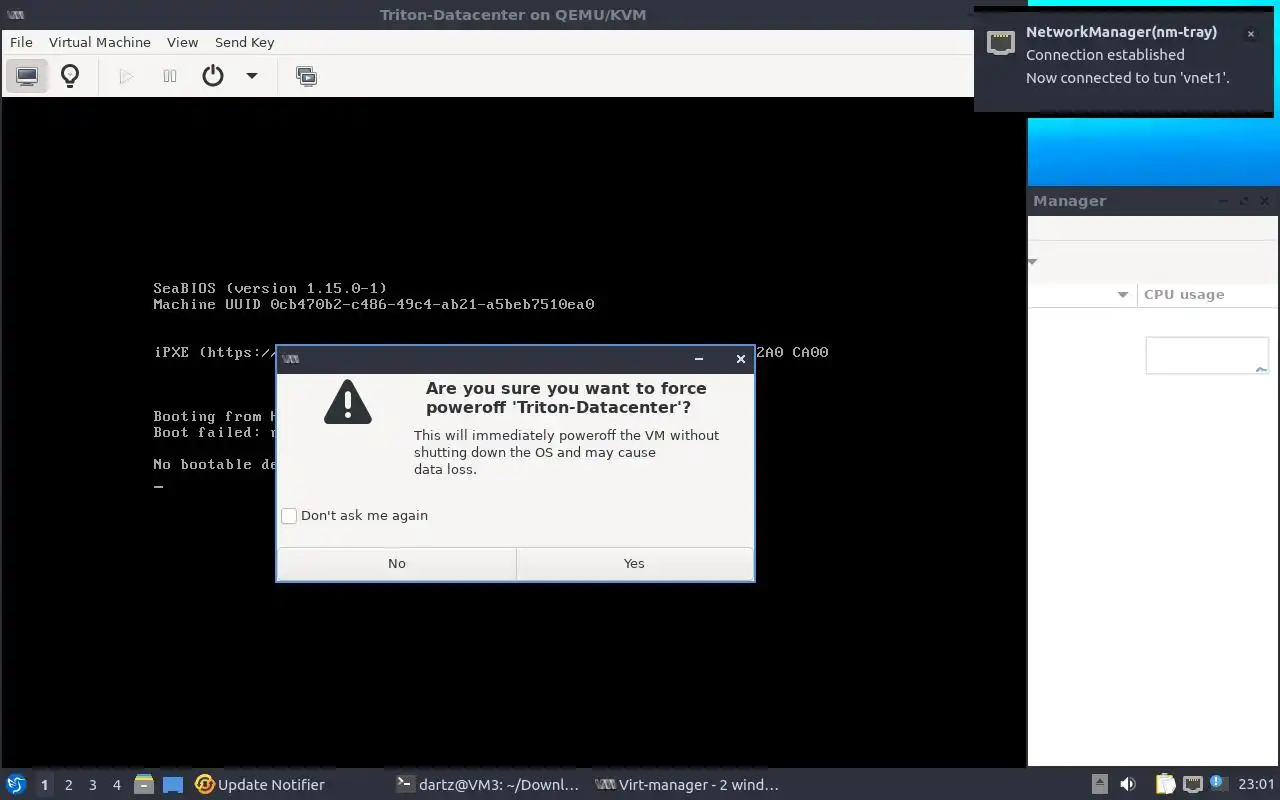Click the warning triangle icon in dialog
Viewport: 1280px width, 800px height.
(348, 402)
